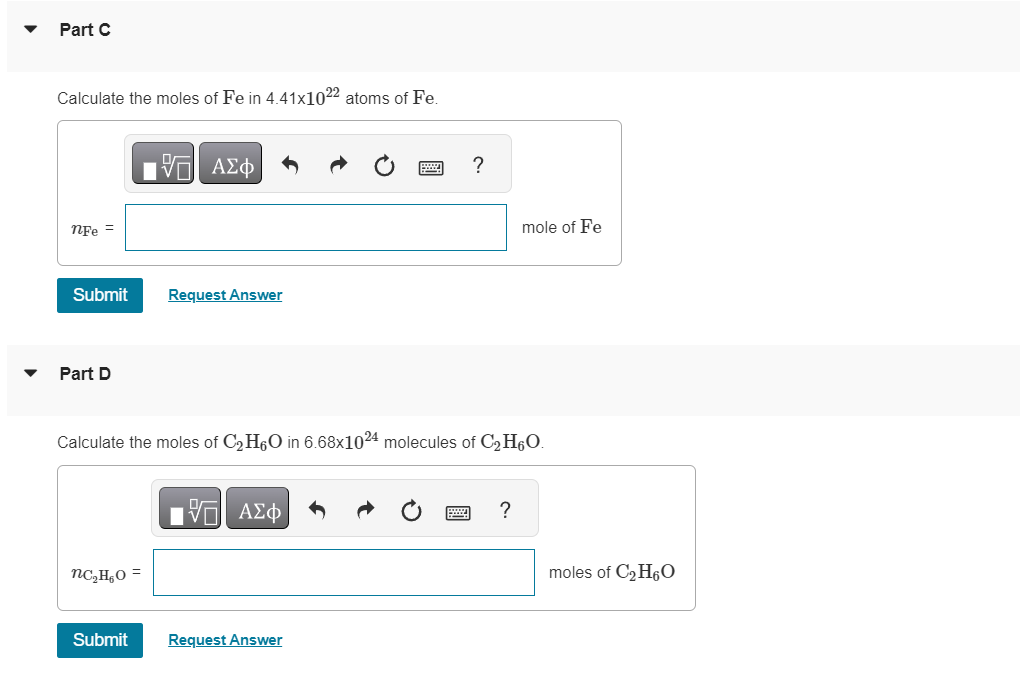Open the math template editor for Part C
The height and width of the screenshot is (700, 1020).
coord(164,163)
